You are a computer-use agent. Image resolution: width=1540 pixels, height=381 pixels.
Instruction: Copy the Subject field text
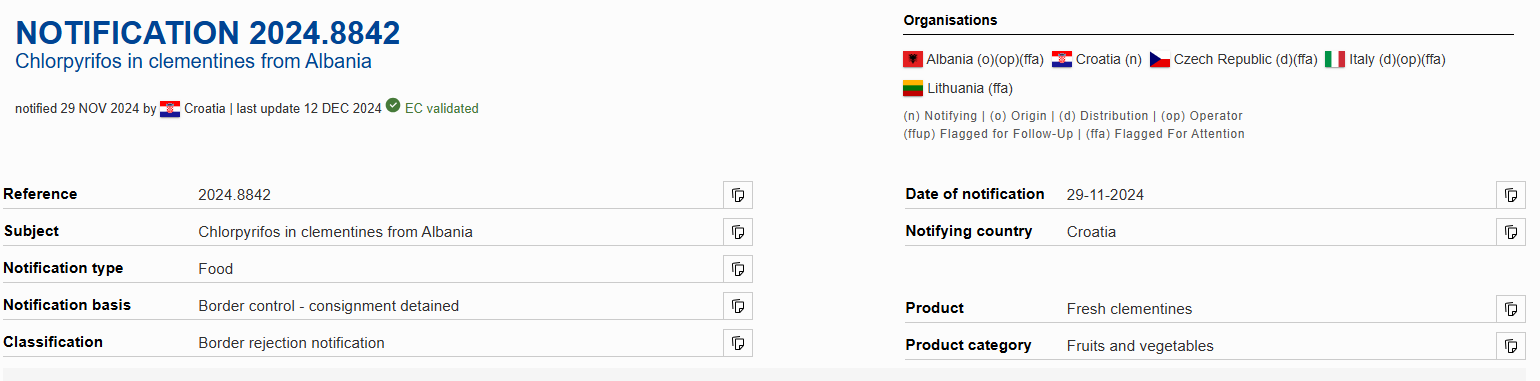tap(738, 232)
